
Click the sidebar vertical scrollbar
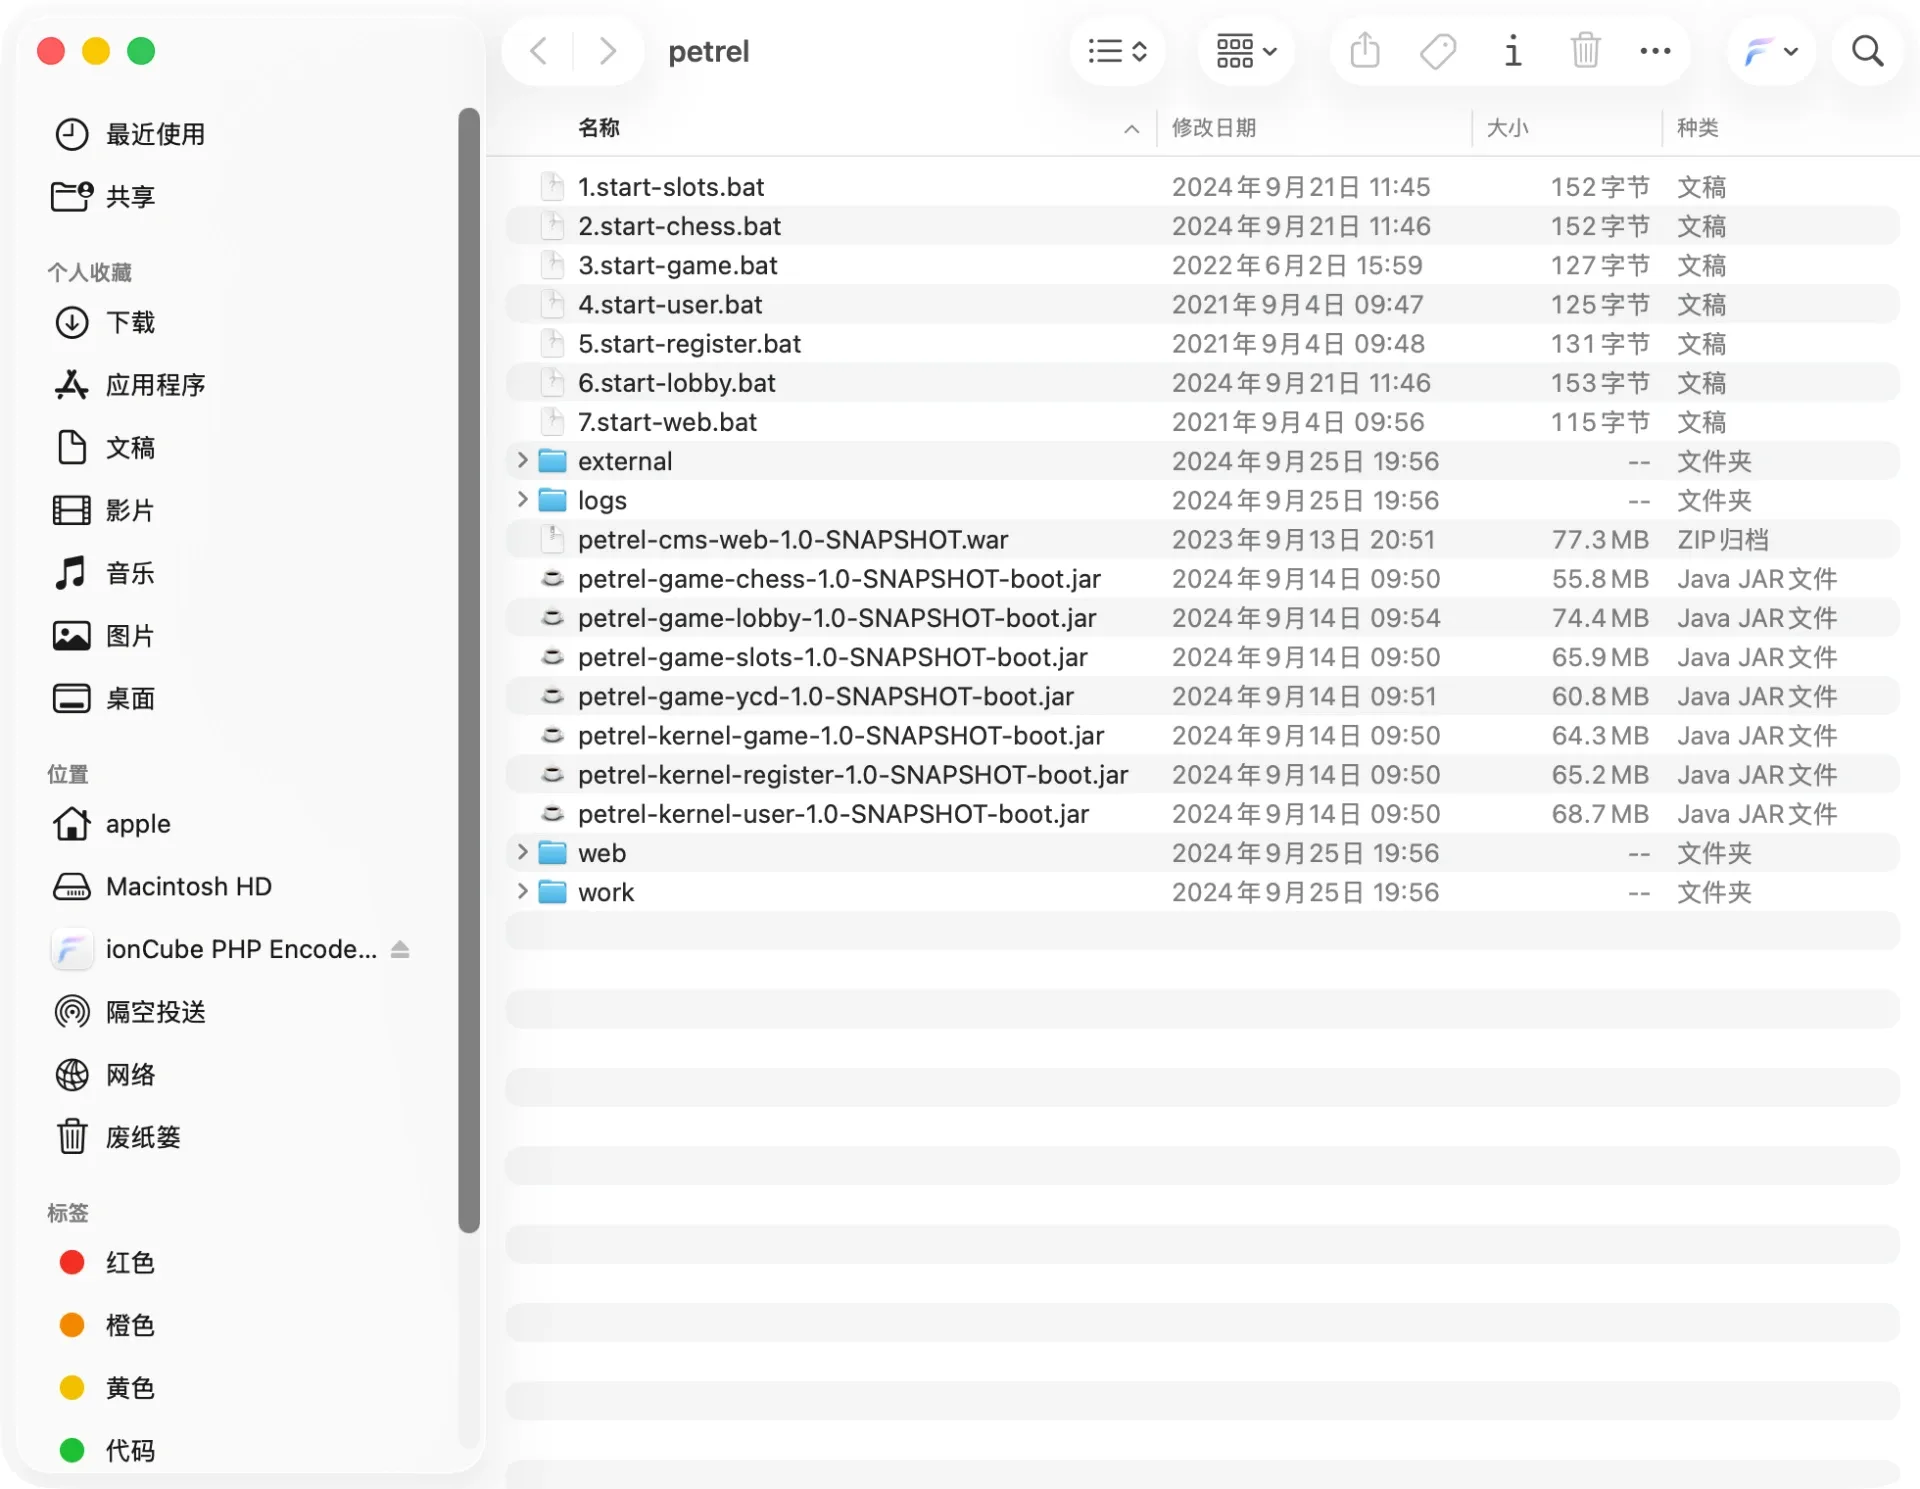coord(469,670)
